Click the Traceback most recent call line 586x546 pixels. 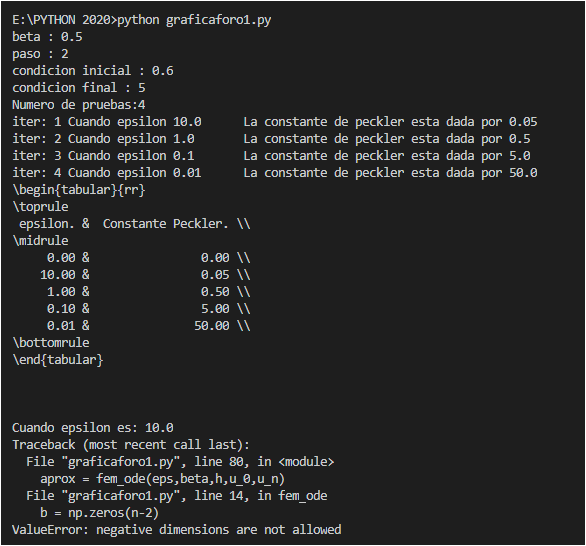coord(131,445)
